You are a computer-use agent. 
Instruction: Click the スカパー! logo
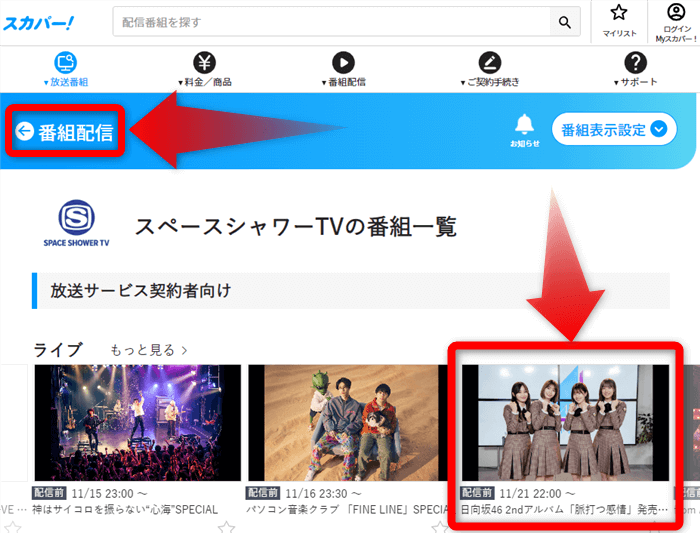(x=38, y=23)
